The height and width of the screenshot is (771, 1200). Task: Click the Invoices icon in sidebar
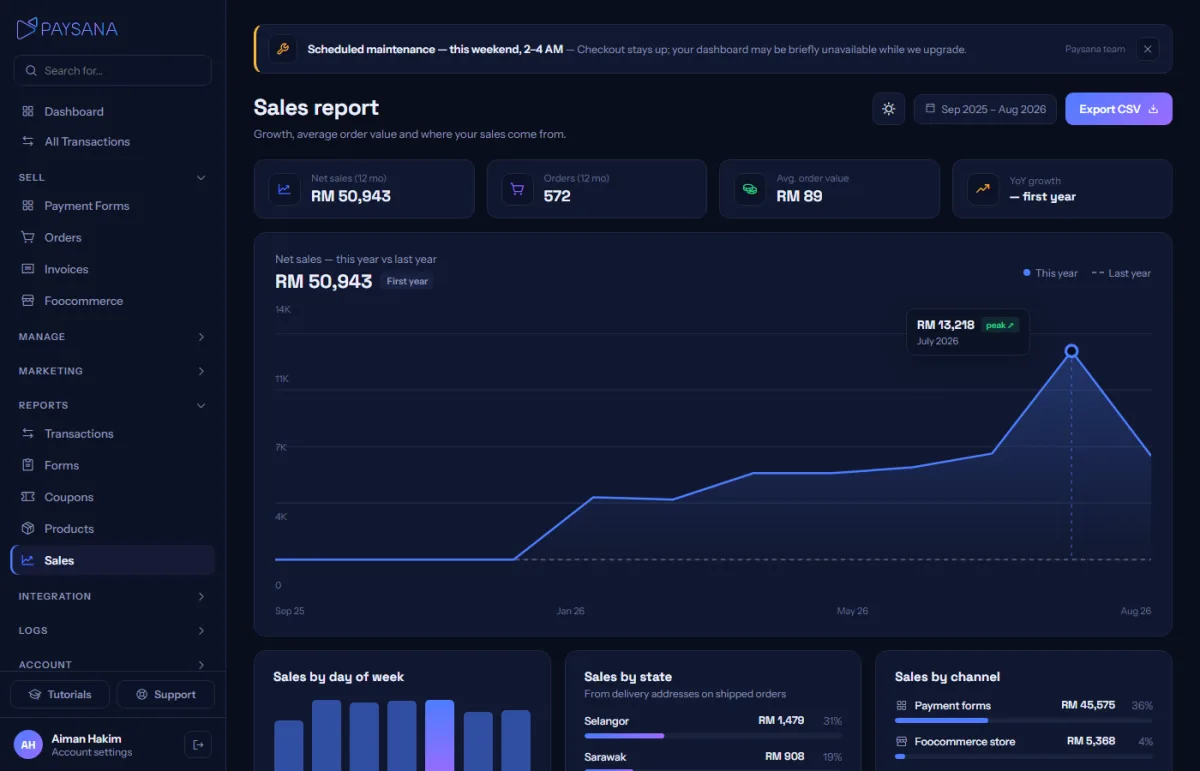[28, 269]
